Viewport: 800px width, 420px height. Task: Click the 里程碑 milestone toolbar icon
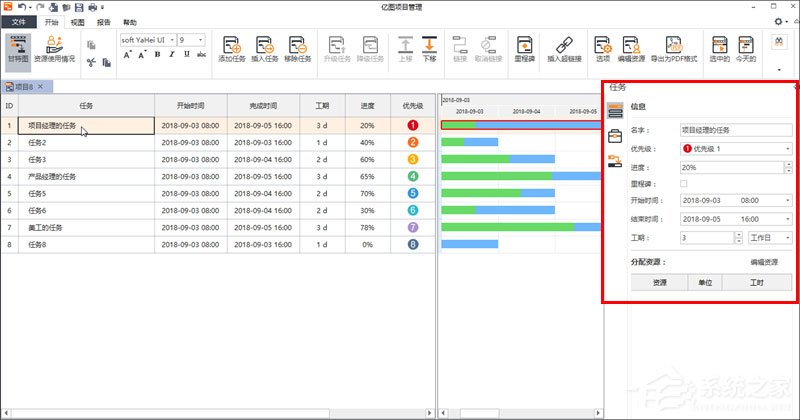point(525,46)
